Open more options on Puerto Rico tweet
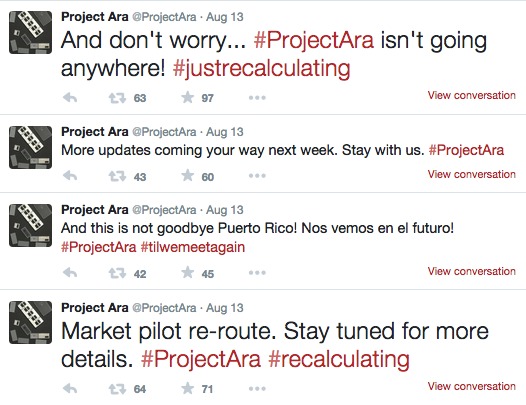Viewport: 526px width, 405px height. (x=257, y=272)
